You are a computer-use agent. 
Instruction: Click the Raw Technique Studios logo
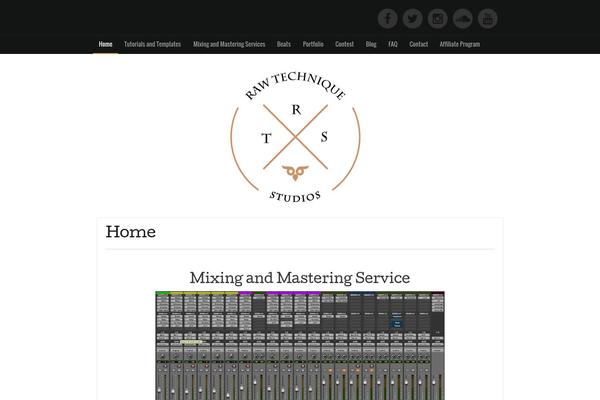pyautogui.click(x=295, y=137)
